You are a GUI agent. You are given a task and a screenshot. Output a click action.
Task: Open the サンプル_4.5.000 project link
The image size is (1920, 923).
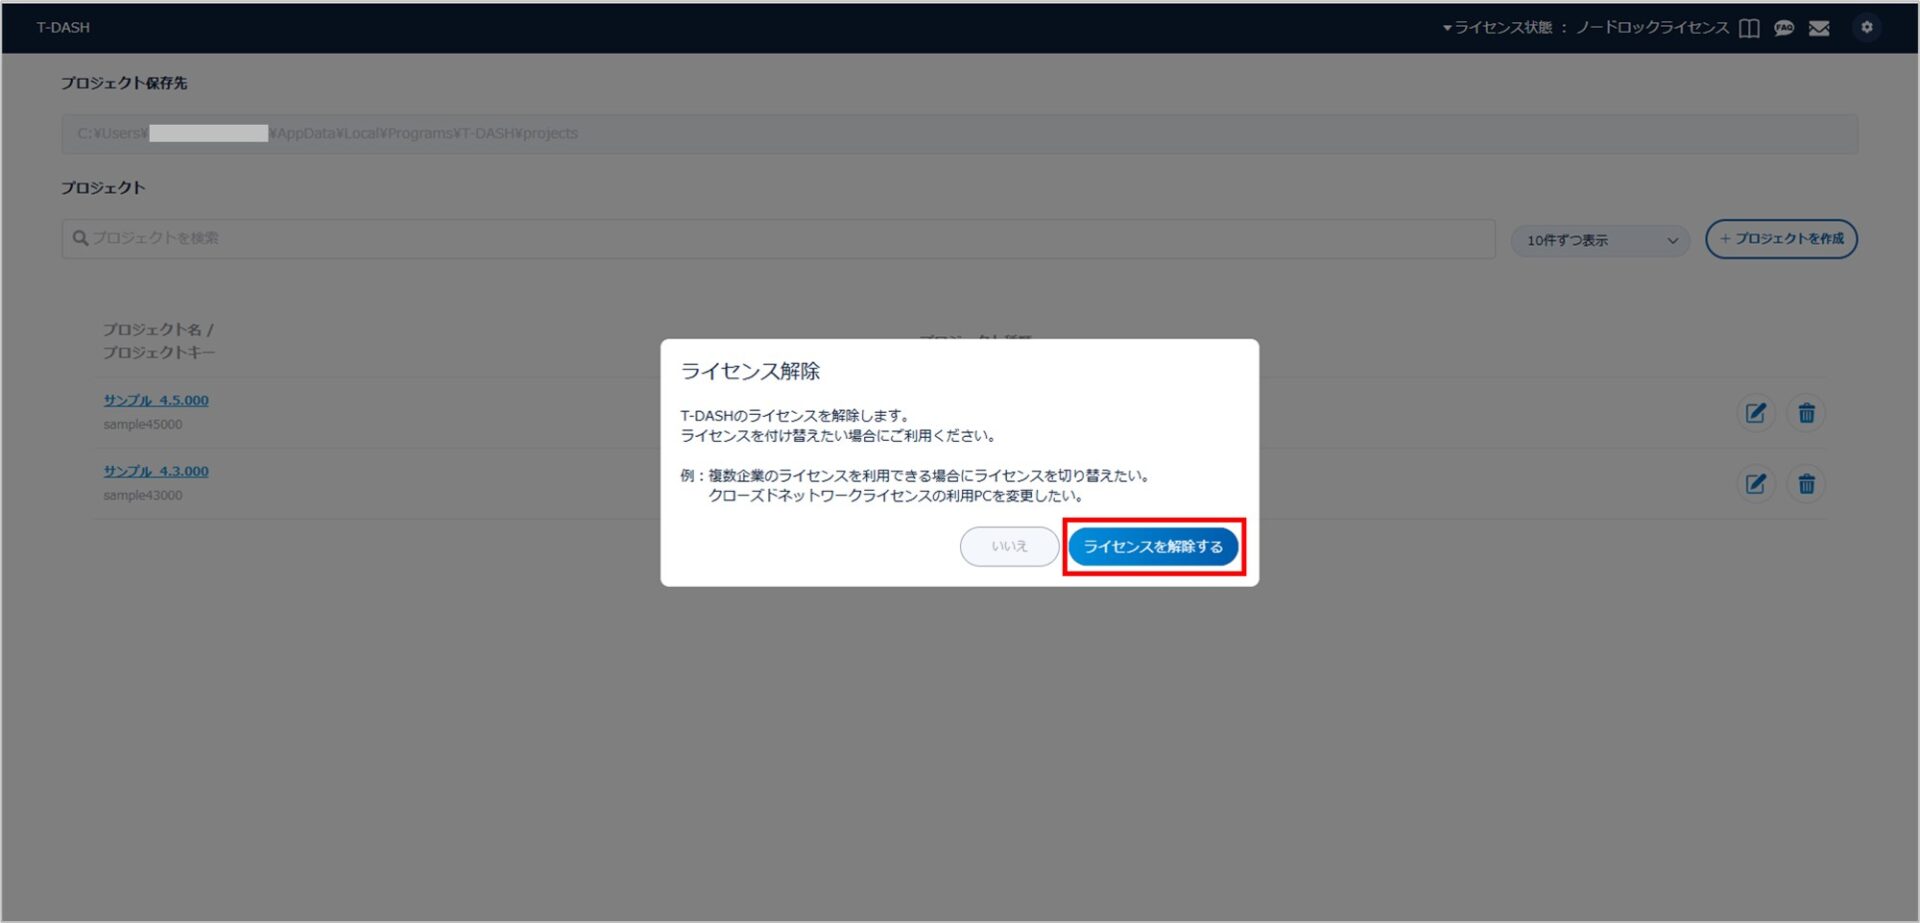156,400
